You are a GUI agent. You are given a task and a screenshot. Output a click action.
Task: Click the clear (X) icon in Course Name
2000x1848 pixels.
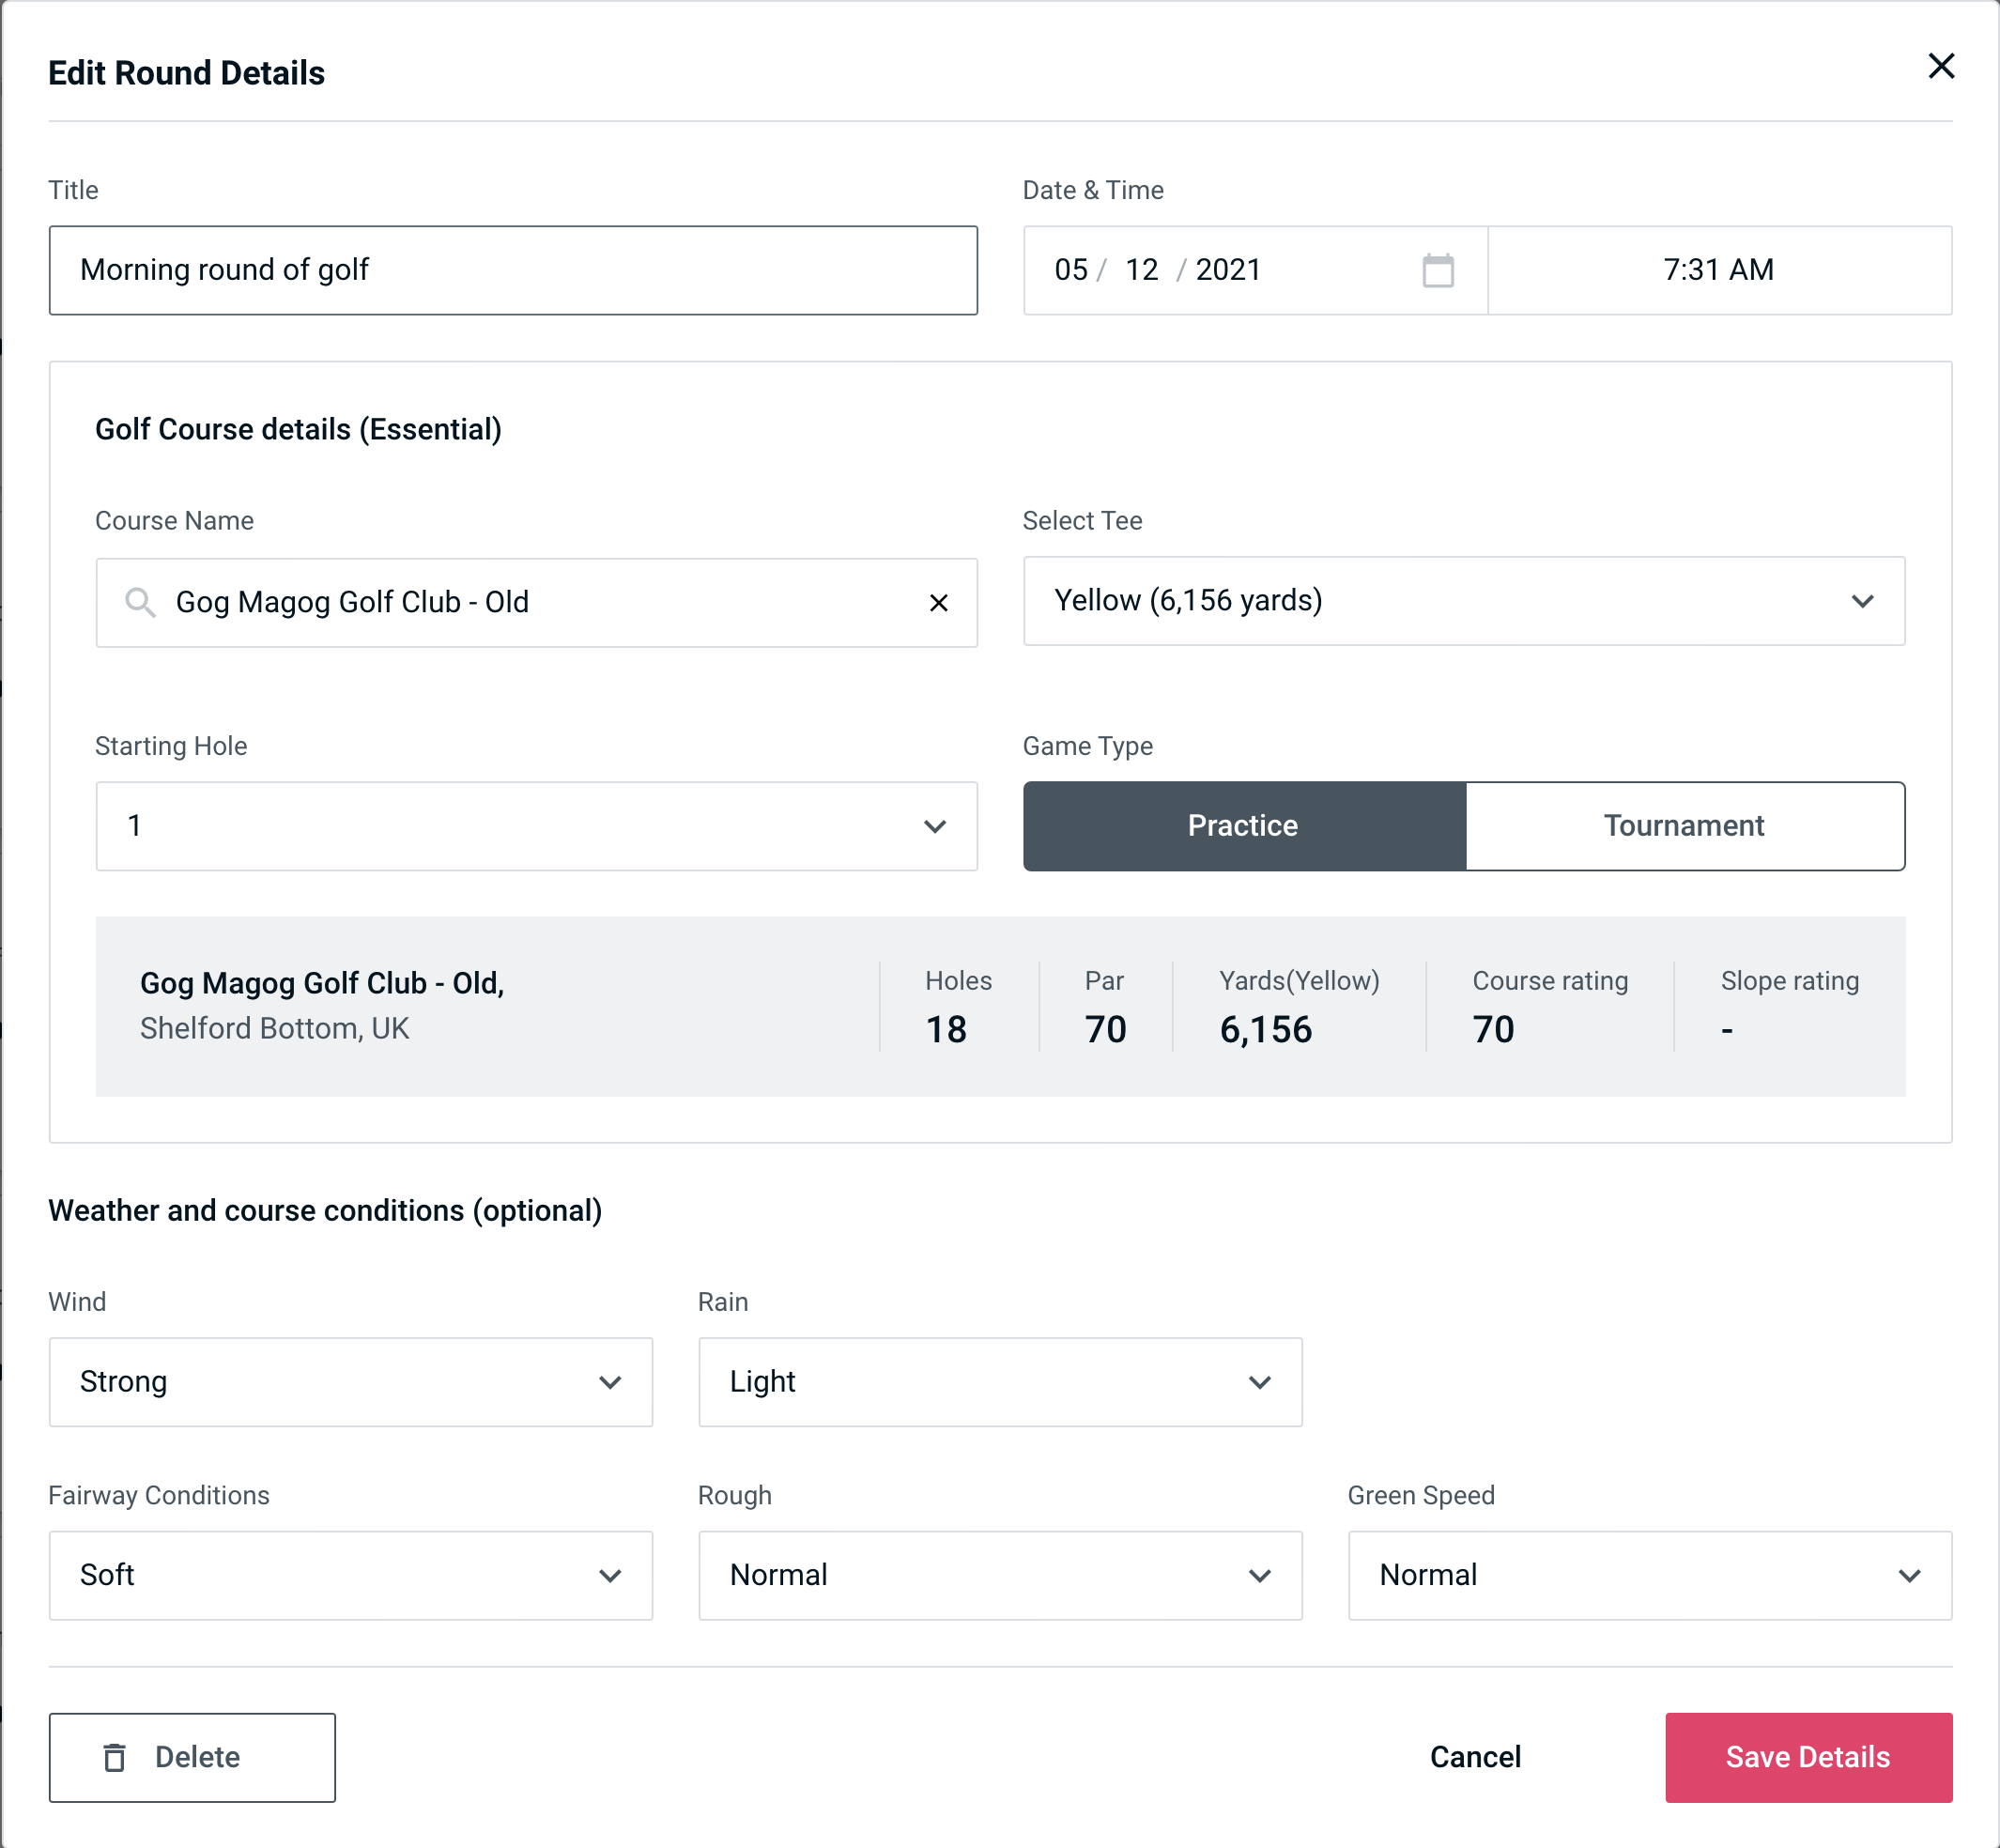point(939,603)
